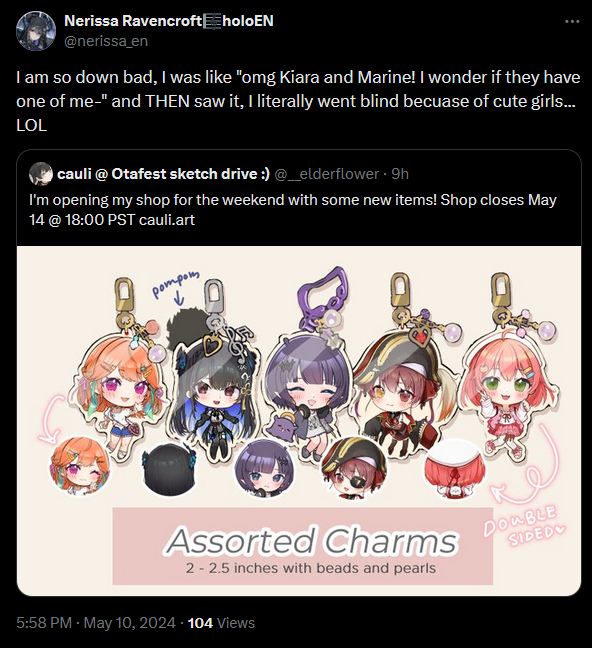Click the eyepatch pirate round charm
The width and height of the screenshot is (592, 648).
click(354, 467)
